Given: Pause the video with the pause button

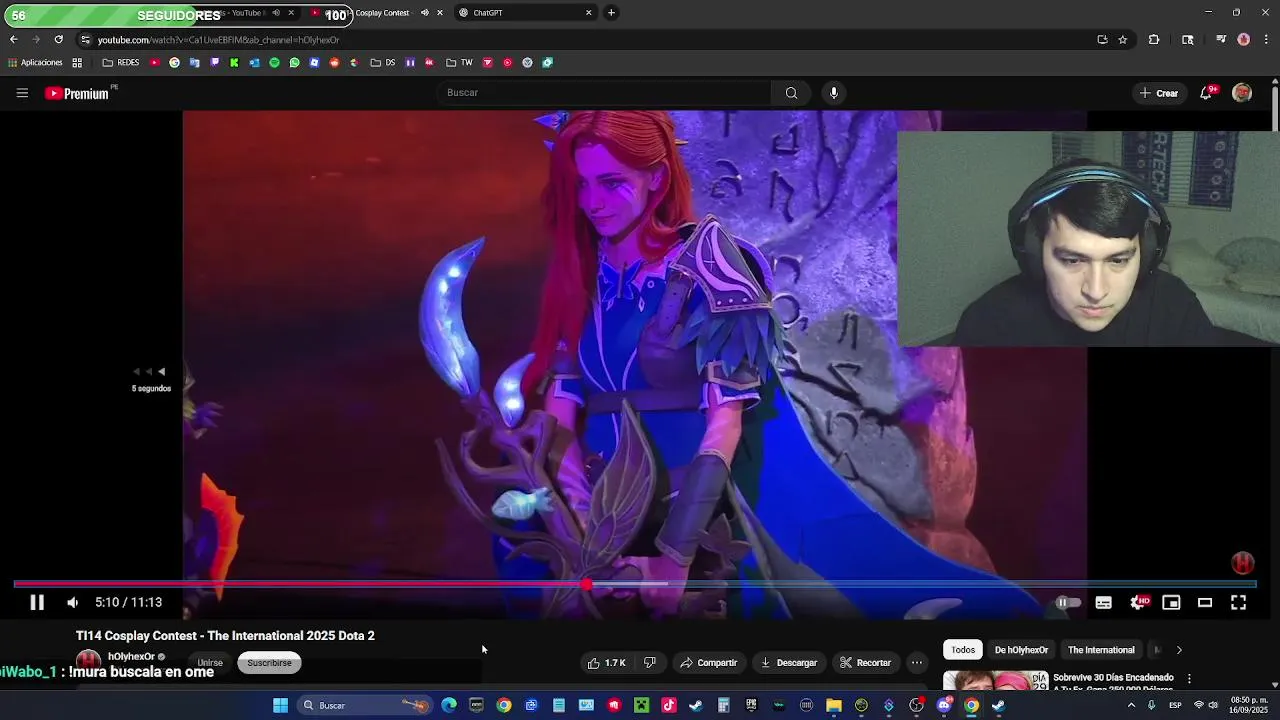Looking at the screenshot, I should pyautogui.click(x=37, y=602).
